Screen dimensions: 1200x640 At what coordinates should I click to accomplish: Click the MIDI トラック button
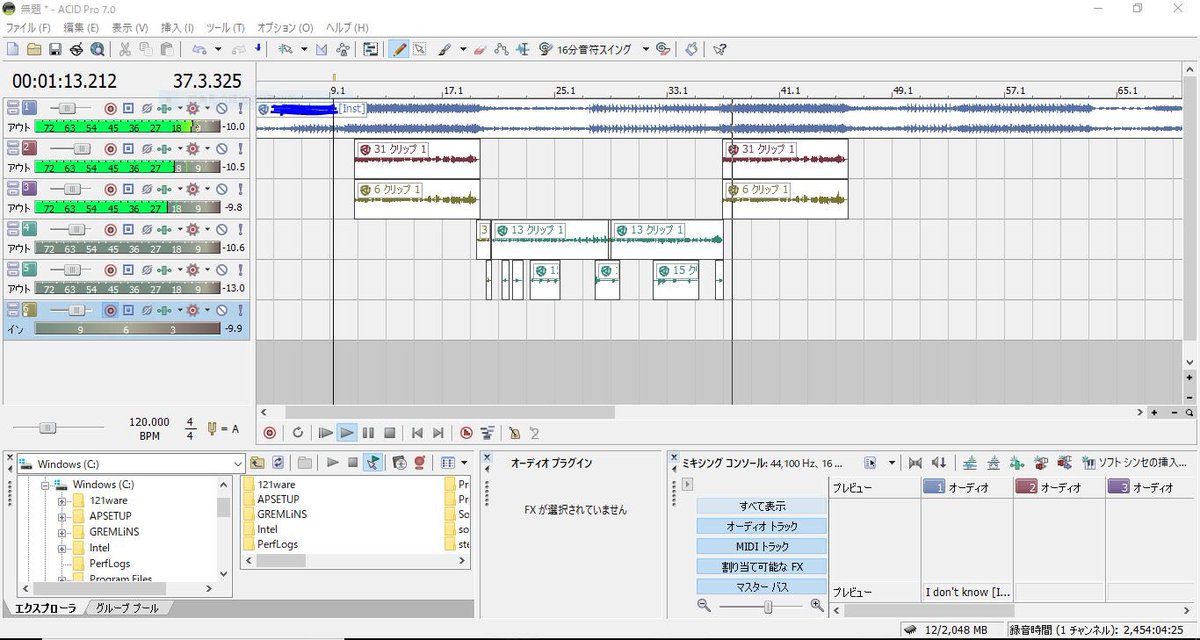click(762, 546)
